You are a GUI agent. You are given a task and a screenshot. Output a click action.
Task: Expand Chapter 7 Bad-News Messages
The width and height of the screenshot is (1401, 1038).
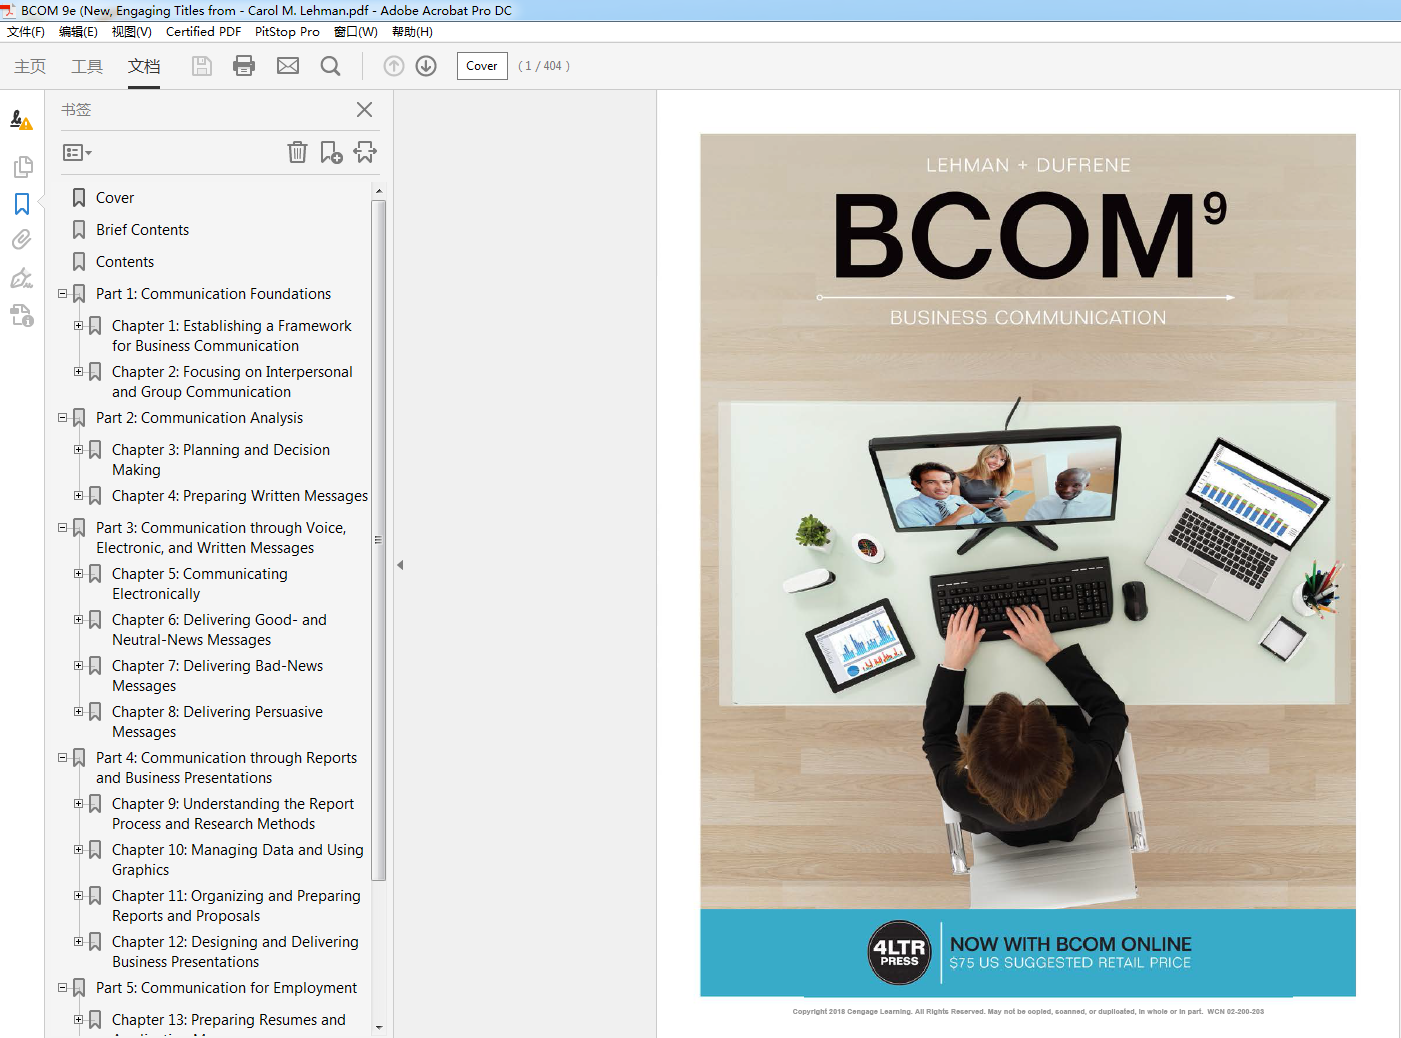coord(79,666)
